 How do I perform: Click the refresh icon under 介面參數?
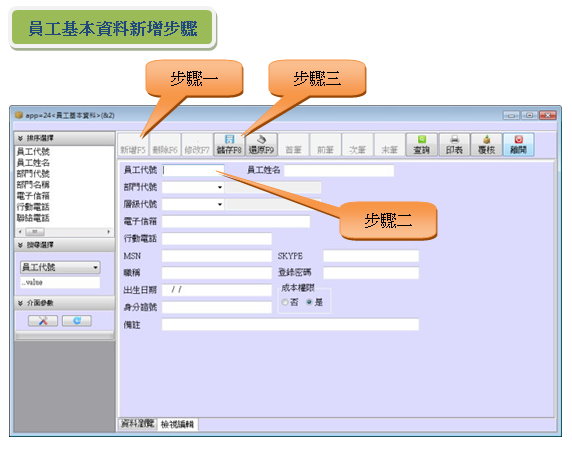tap(77, 321)
